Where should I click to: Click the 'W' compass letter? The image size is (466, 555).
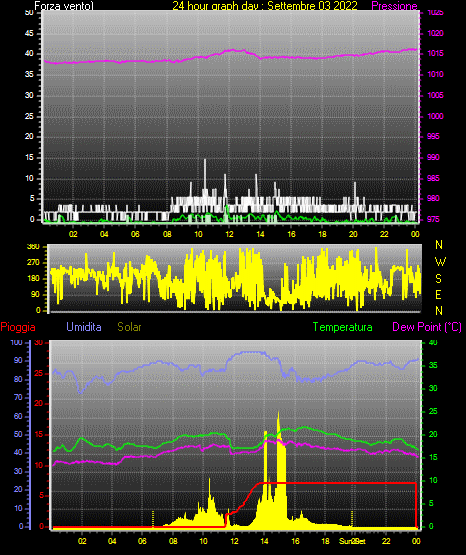(x=440, y=262)
